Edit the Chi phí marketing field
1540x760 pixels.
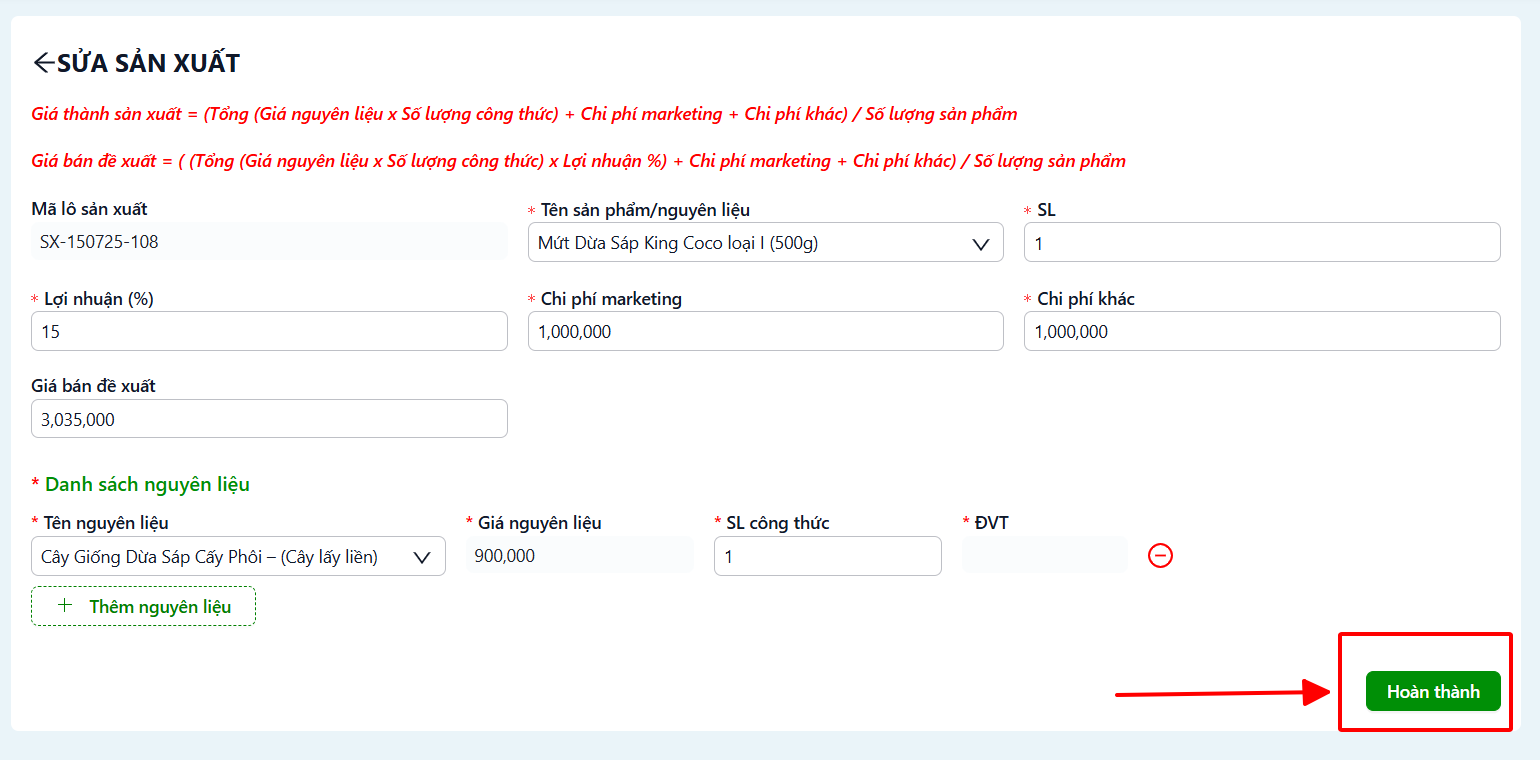click(x=765, y=331)
